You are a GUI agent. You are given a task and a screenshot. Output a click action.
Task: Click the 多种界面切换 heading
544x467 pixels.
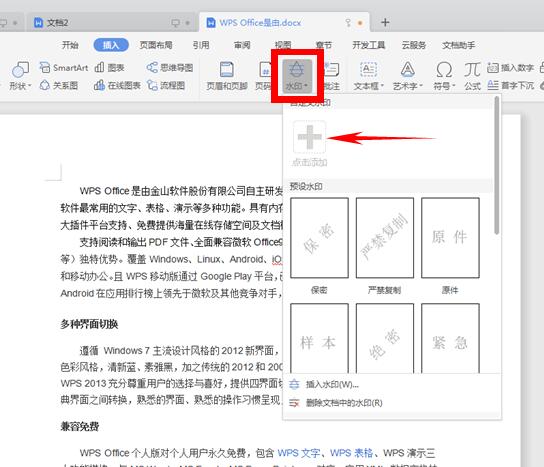89,324
